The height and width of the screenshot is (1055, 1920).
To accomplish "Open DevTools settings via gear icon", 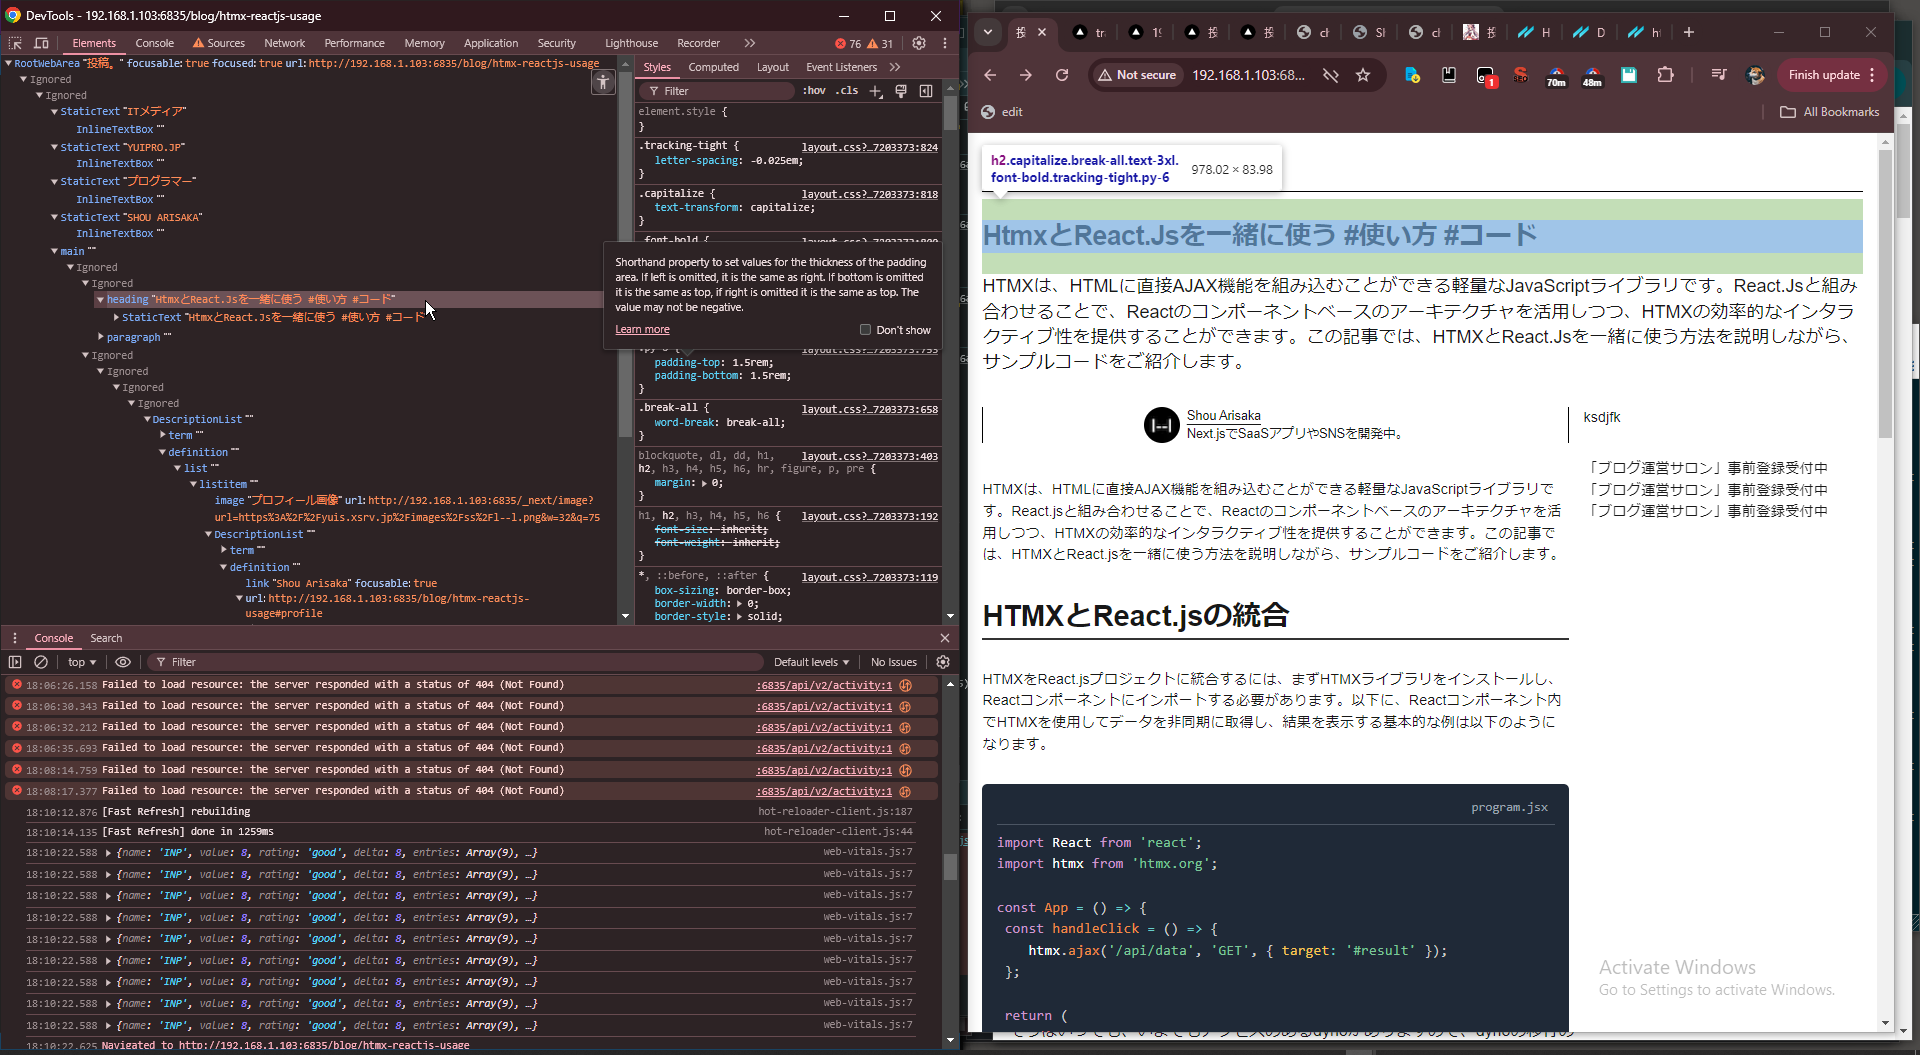I will [919, 43].
